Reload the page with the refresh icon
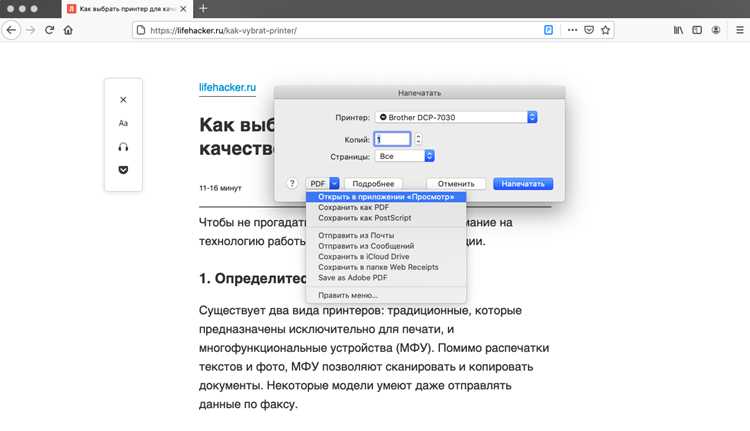Viewport: 750px width, 431px height. [x=49, y=30]
